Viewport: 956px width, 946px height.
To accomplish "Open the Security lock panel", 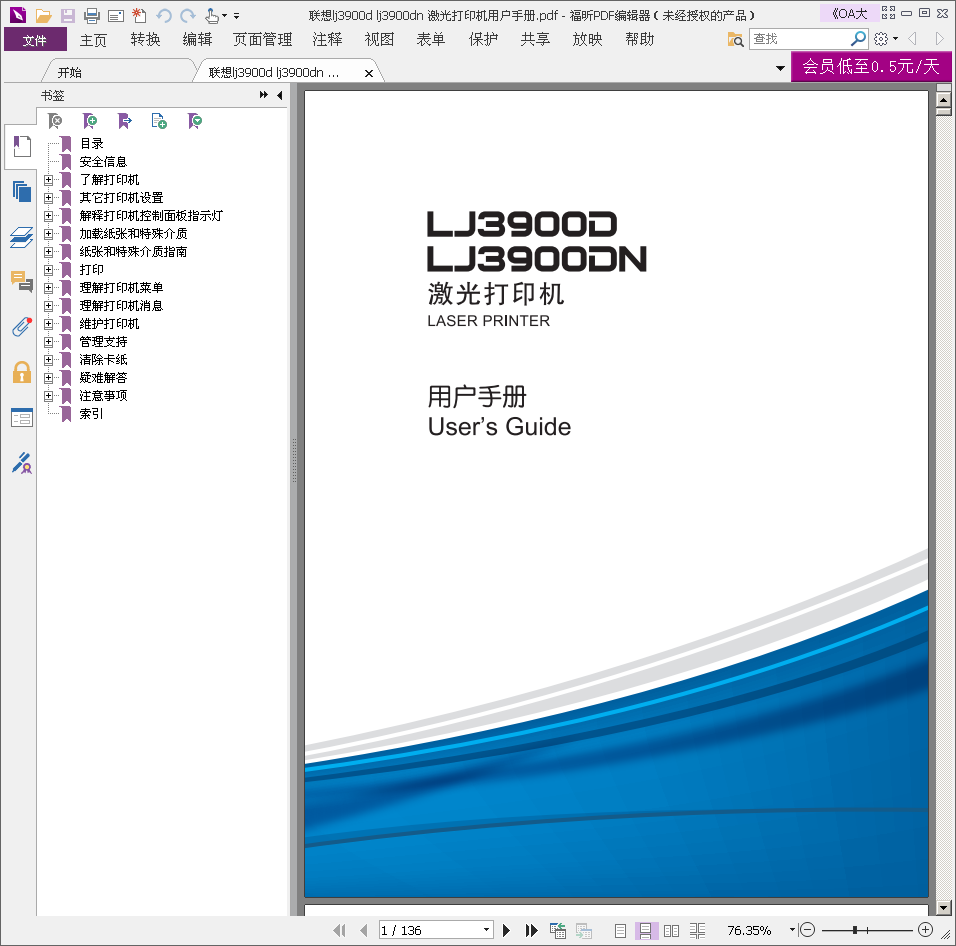I will [x=22, y=372].
